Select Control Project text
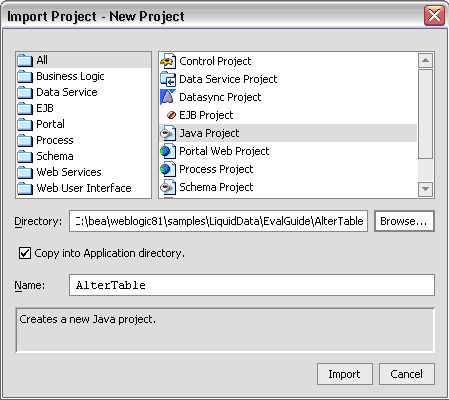The image size is (449, 400). [x=215, y=61]
